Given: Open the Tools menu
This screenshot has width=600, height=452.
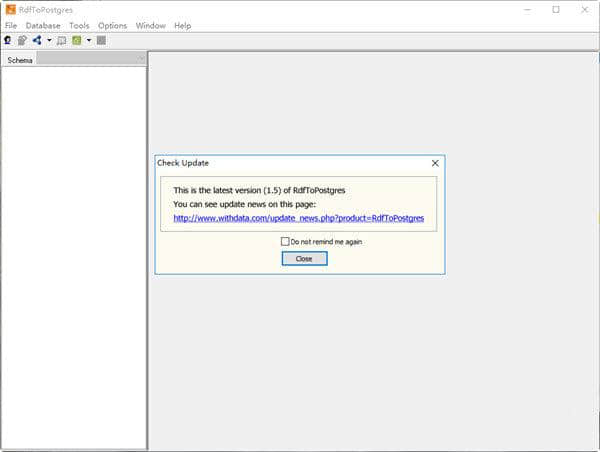Looking at the screenshot, I should click(79, 25).
